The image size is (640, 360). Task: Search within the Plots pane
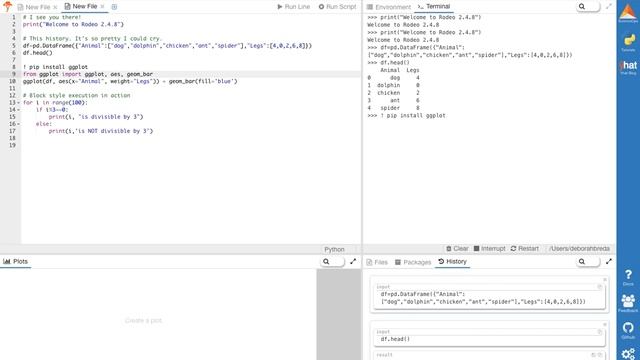click(332, 262)
